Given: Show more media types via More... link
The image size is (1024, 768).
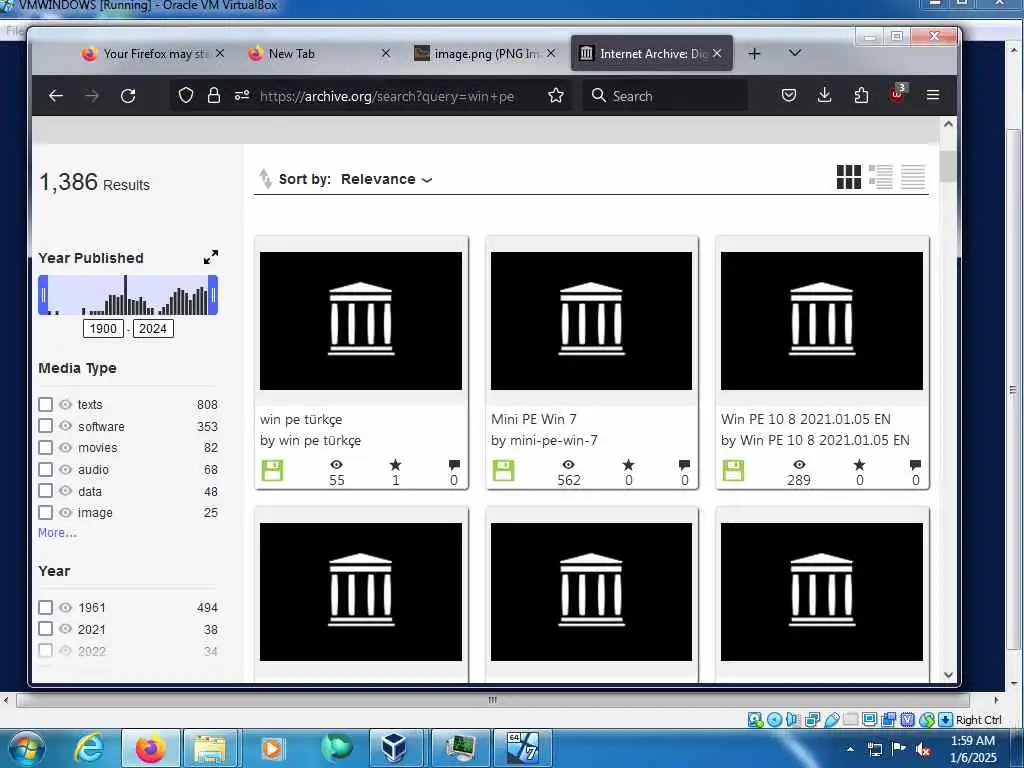Looking at the screenshot, I should (57, 533).
